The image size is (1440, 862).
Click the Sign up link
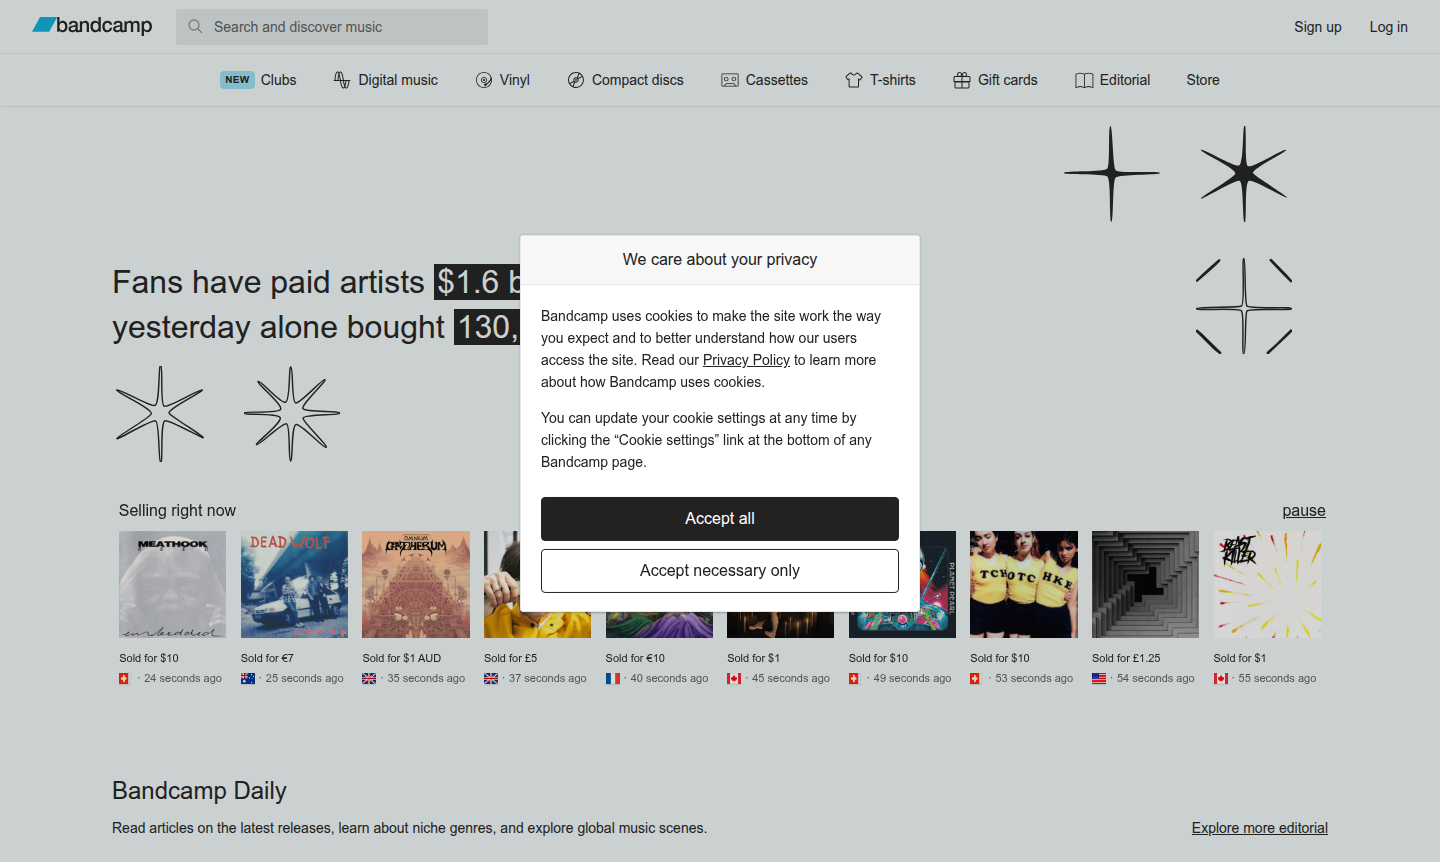click(x=1317, y=27)
